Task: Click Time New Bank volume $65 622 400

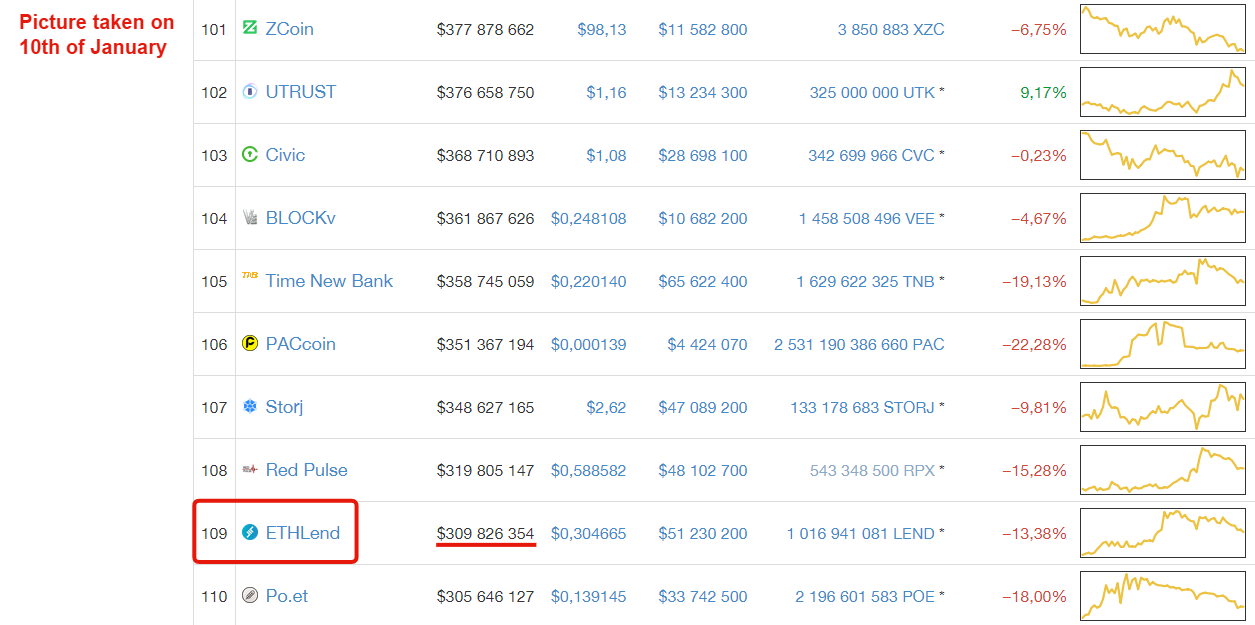Action: click(703, 282)
